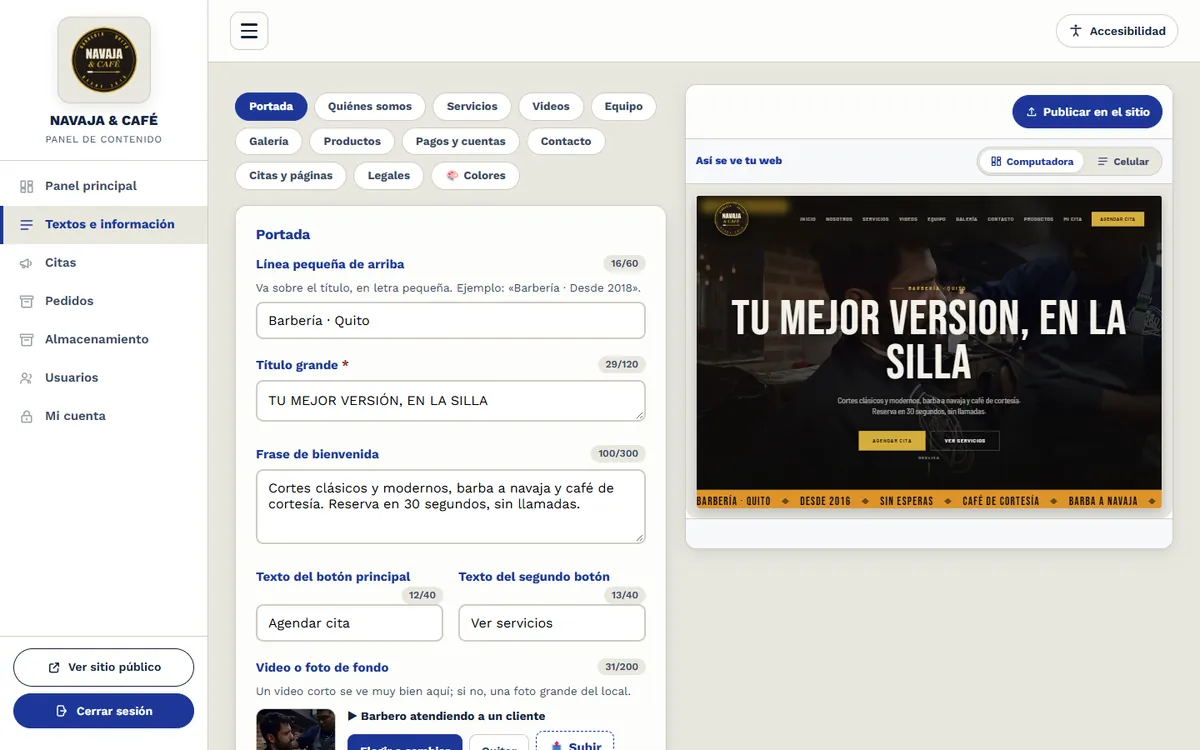Click GALERÍA in the preview navigation
Image resolution: width=1200 pixels, height=750 pixels.
pos(966,219)
